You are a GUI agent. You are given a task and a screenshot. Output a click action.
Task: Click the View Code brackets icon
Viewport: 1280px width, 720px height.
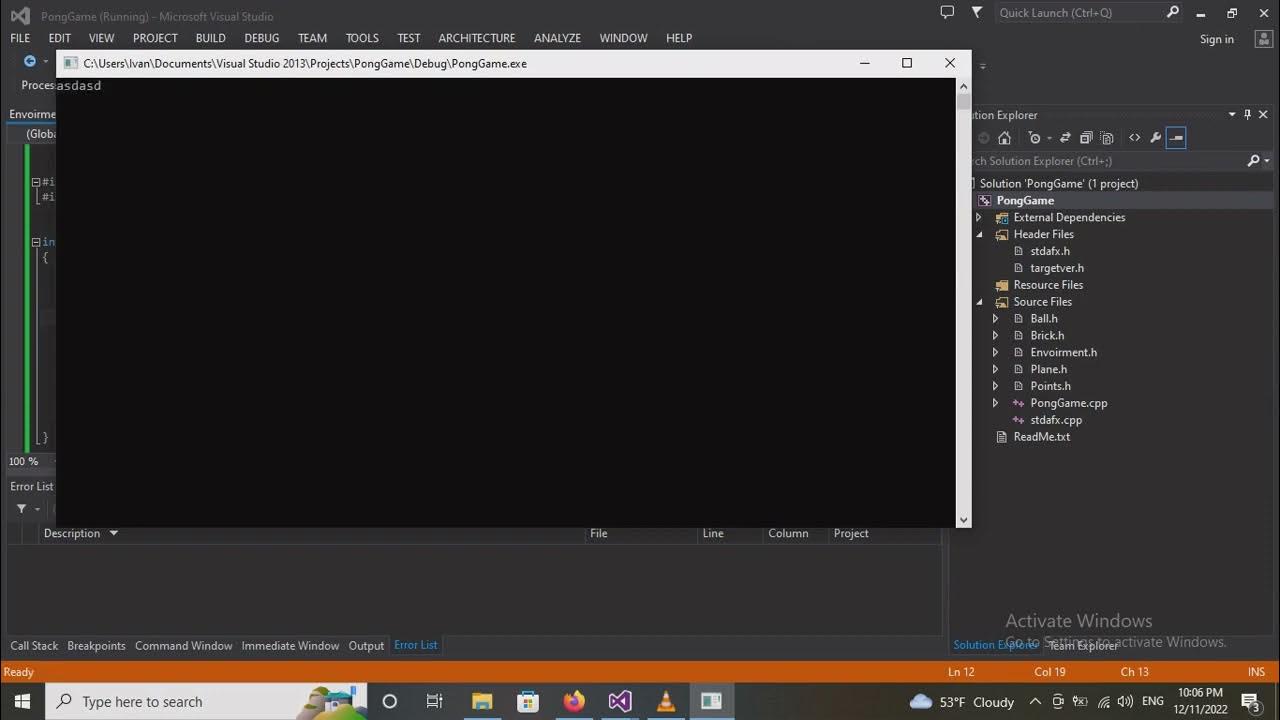point(1134,138)
